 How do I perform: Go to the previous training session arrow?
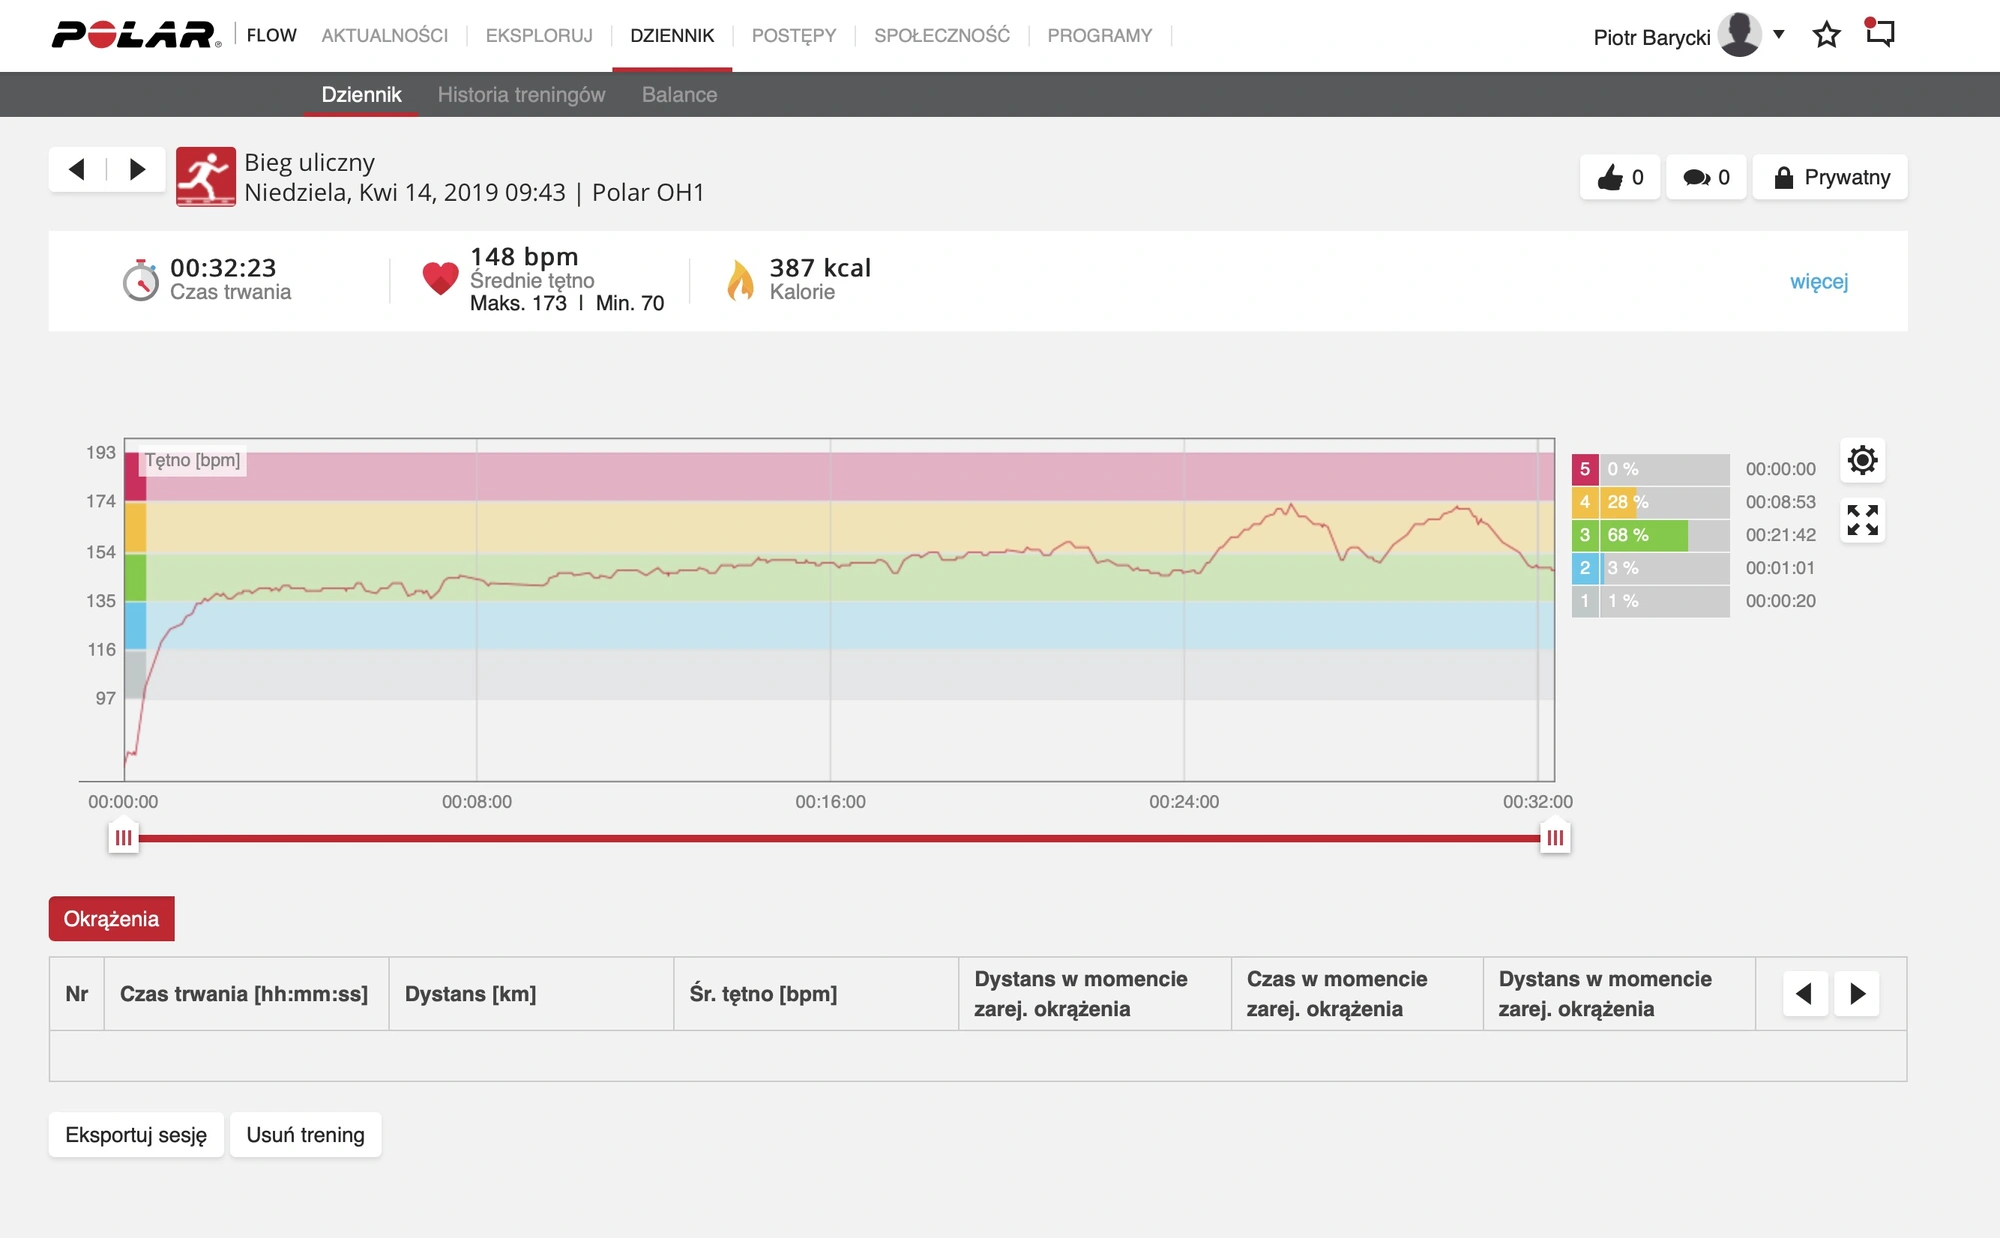pyautogui.click(x=77, y=169)
